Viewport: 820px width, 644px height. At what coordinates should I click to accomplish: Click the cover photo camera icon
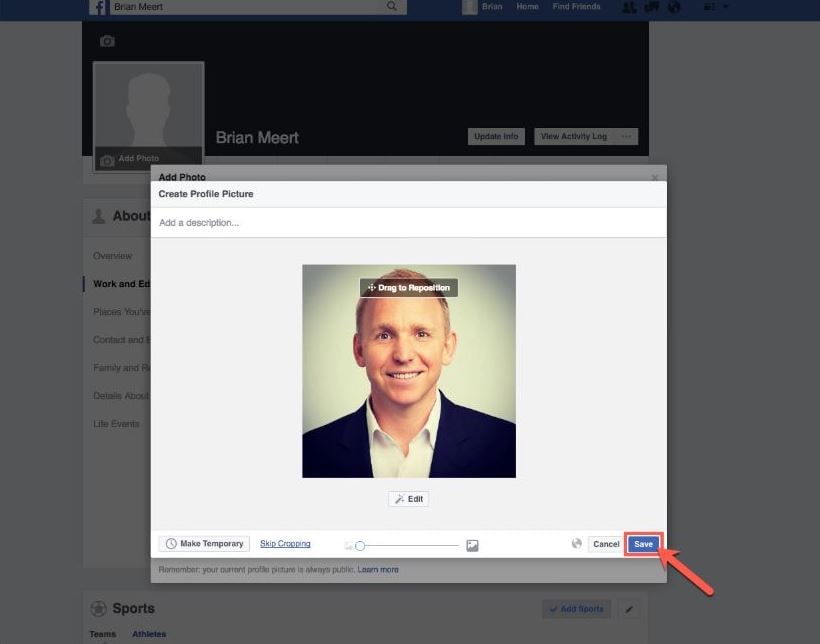107,41
